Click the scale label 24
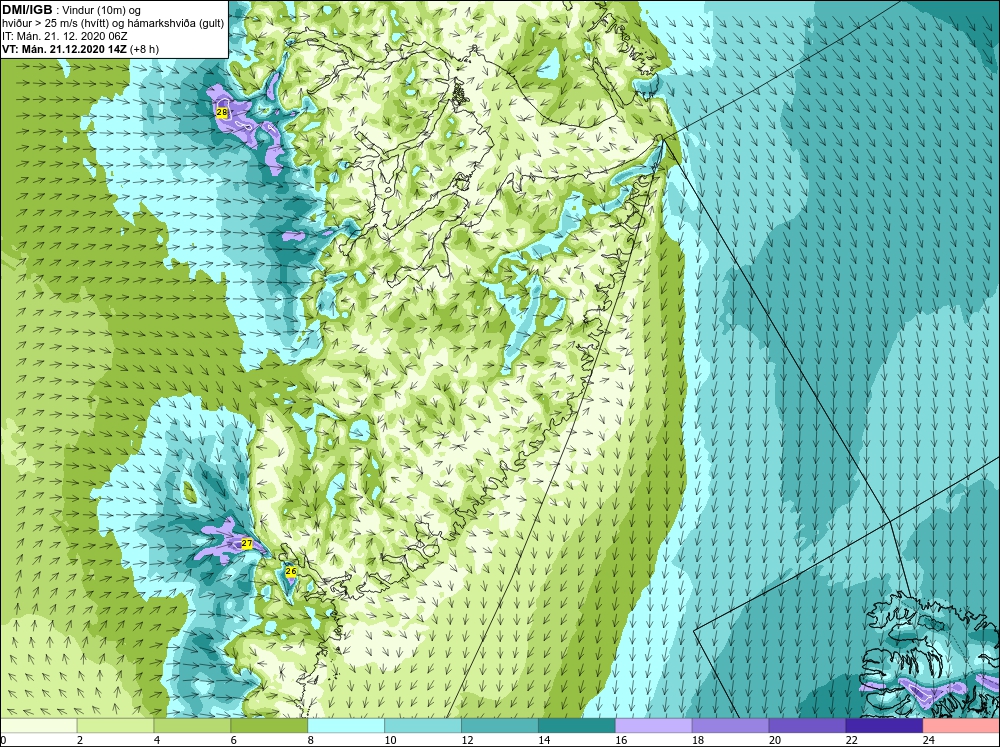This screenshot has height=747, width=1000. [929, 740]
